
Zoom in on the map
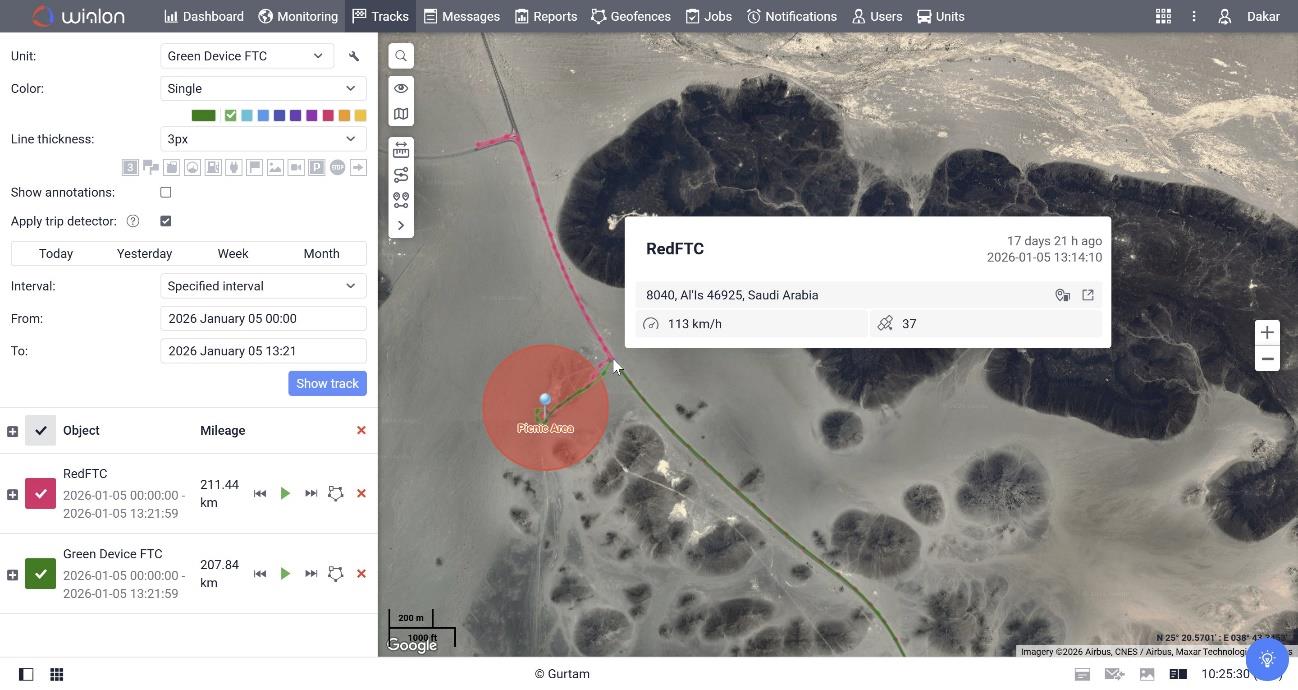point(1267,332)
